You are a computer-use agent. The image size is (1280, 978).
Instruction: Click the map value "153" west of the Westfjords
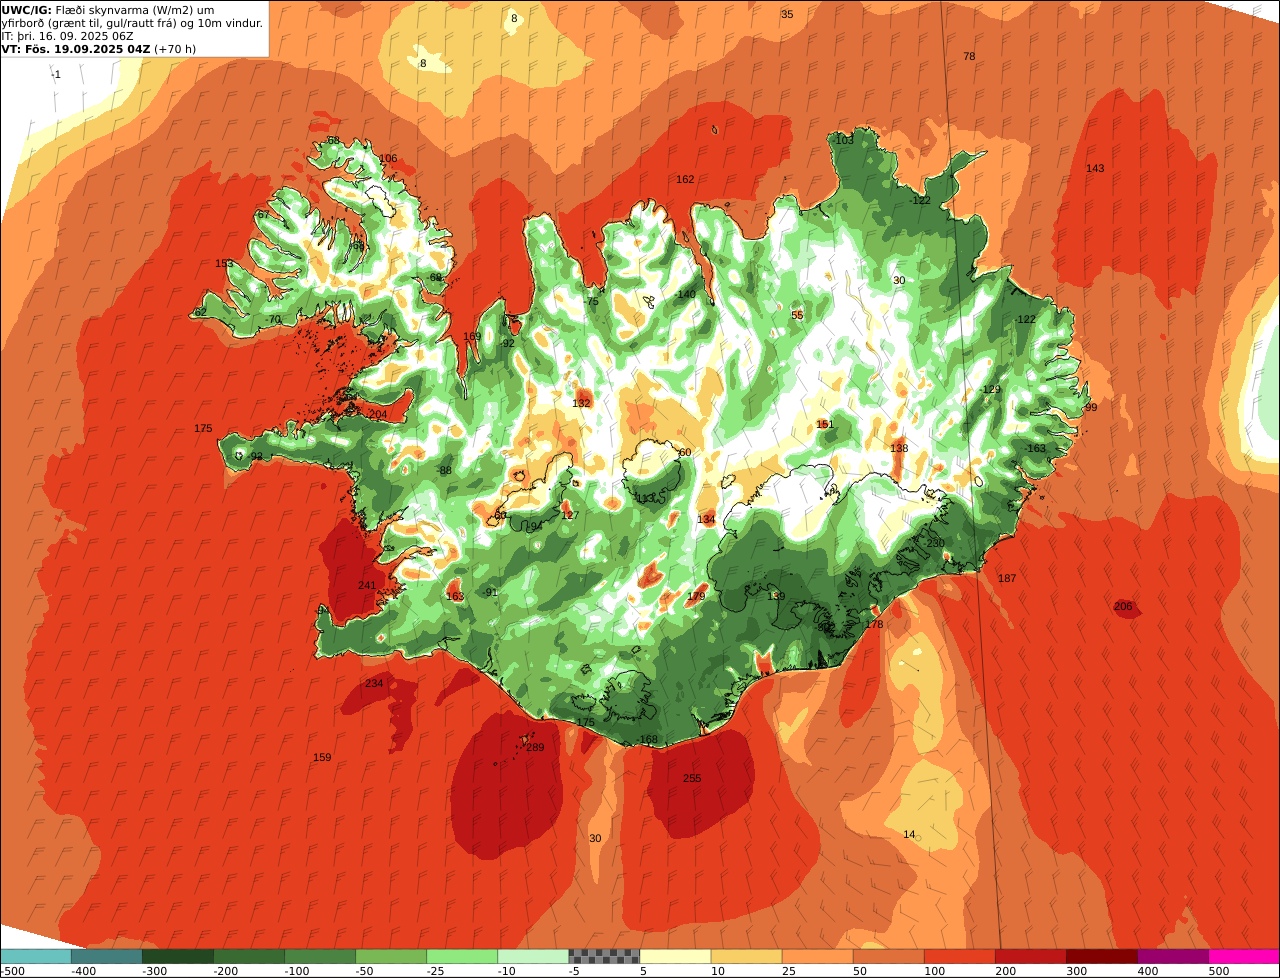tap(224, 263)
